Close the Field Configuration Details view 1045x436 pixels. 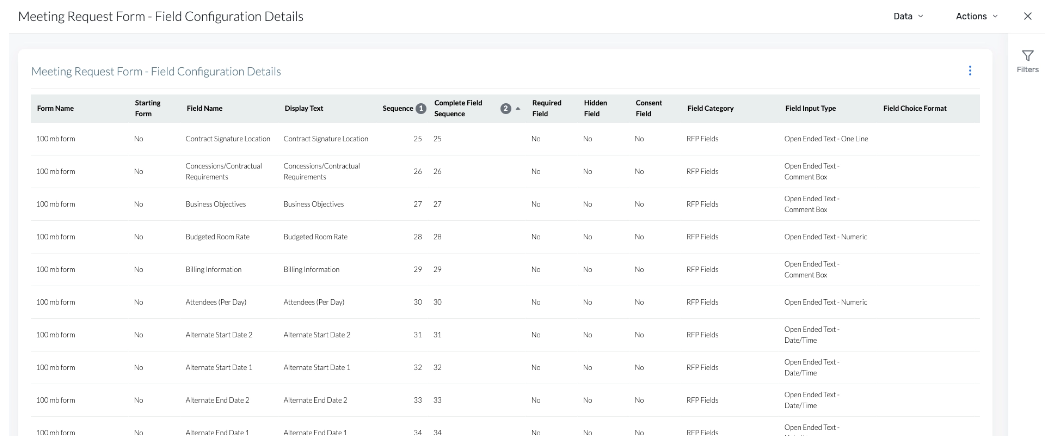(1027, 16)
